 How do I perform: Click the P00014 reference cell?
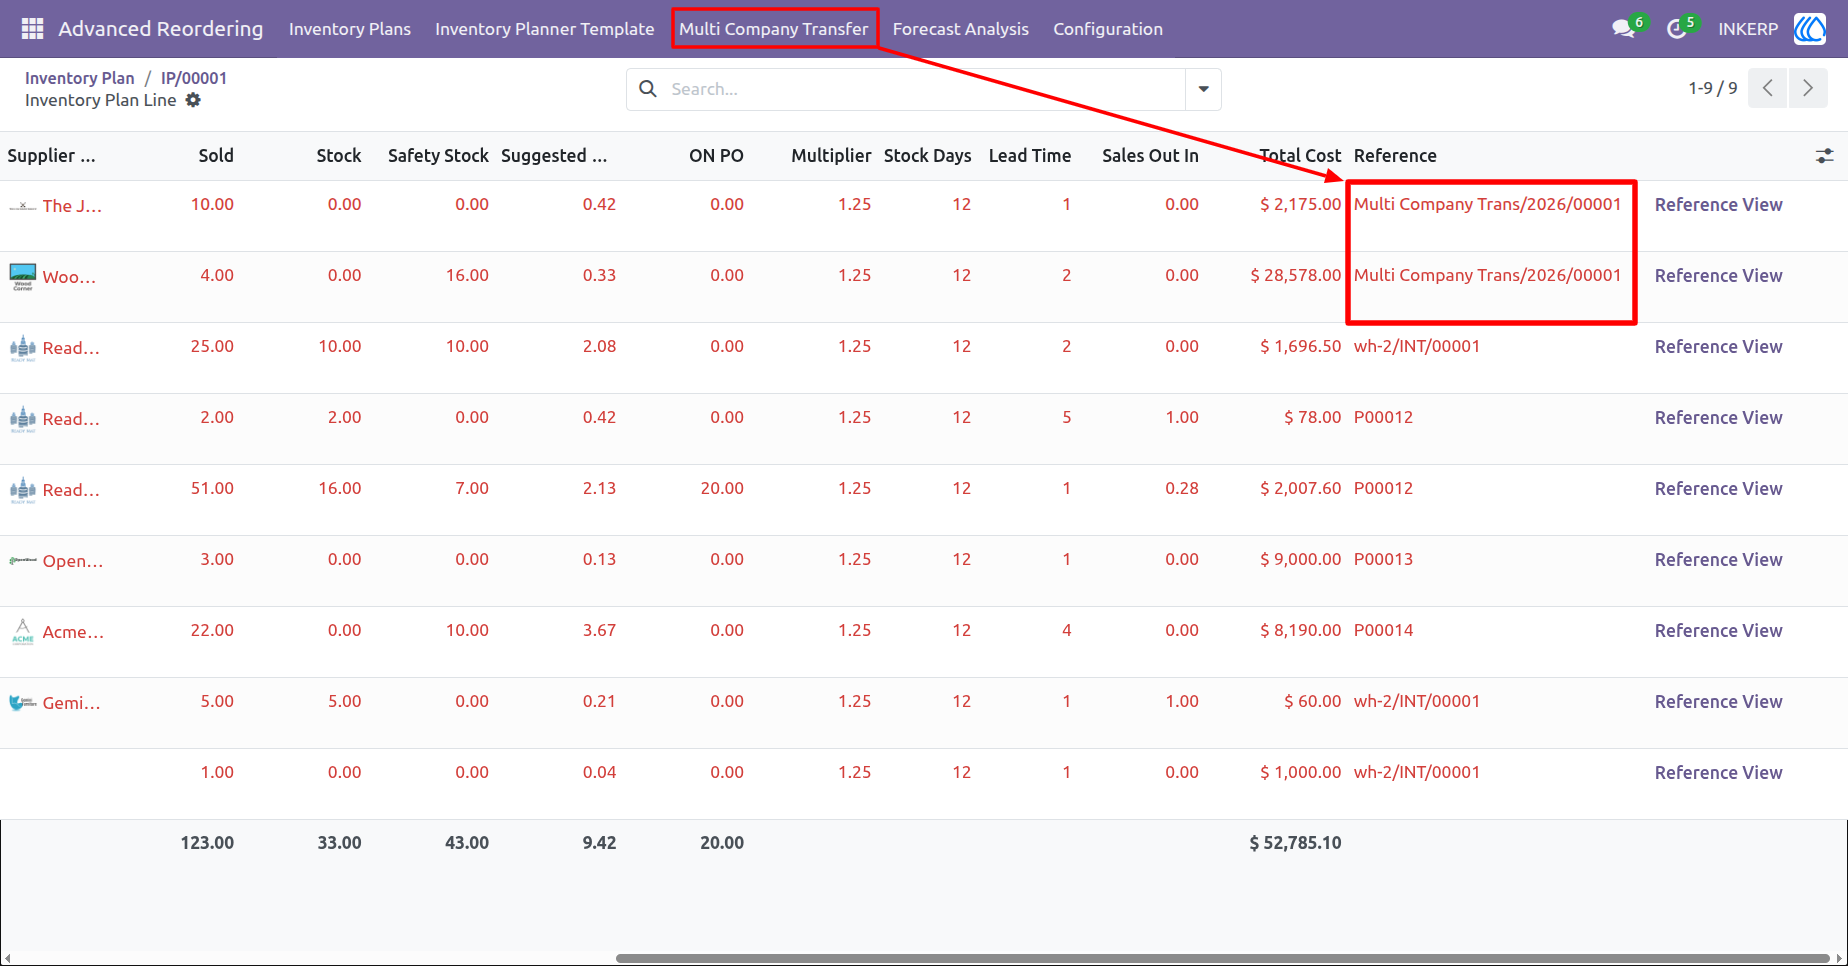pyautogui.click(x=1384, y=631)
